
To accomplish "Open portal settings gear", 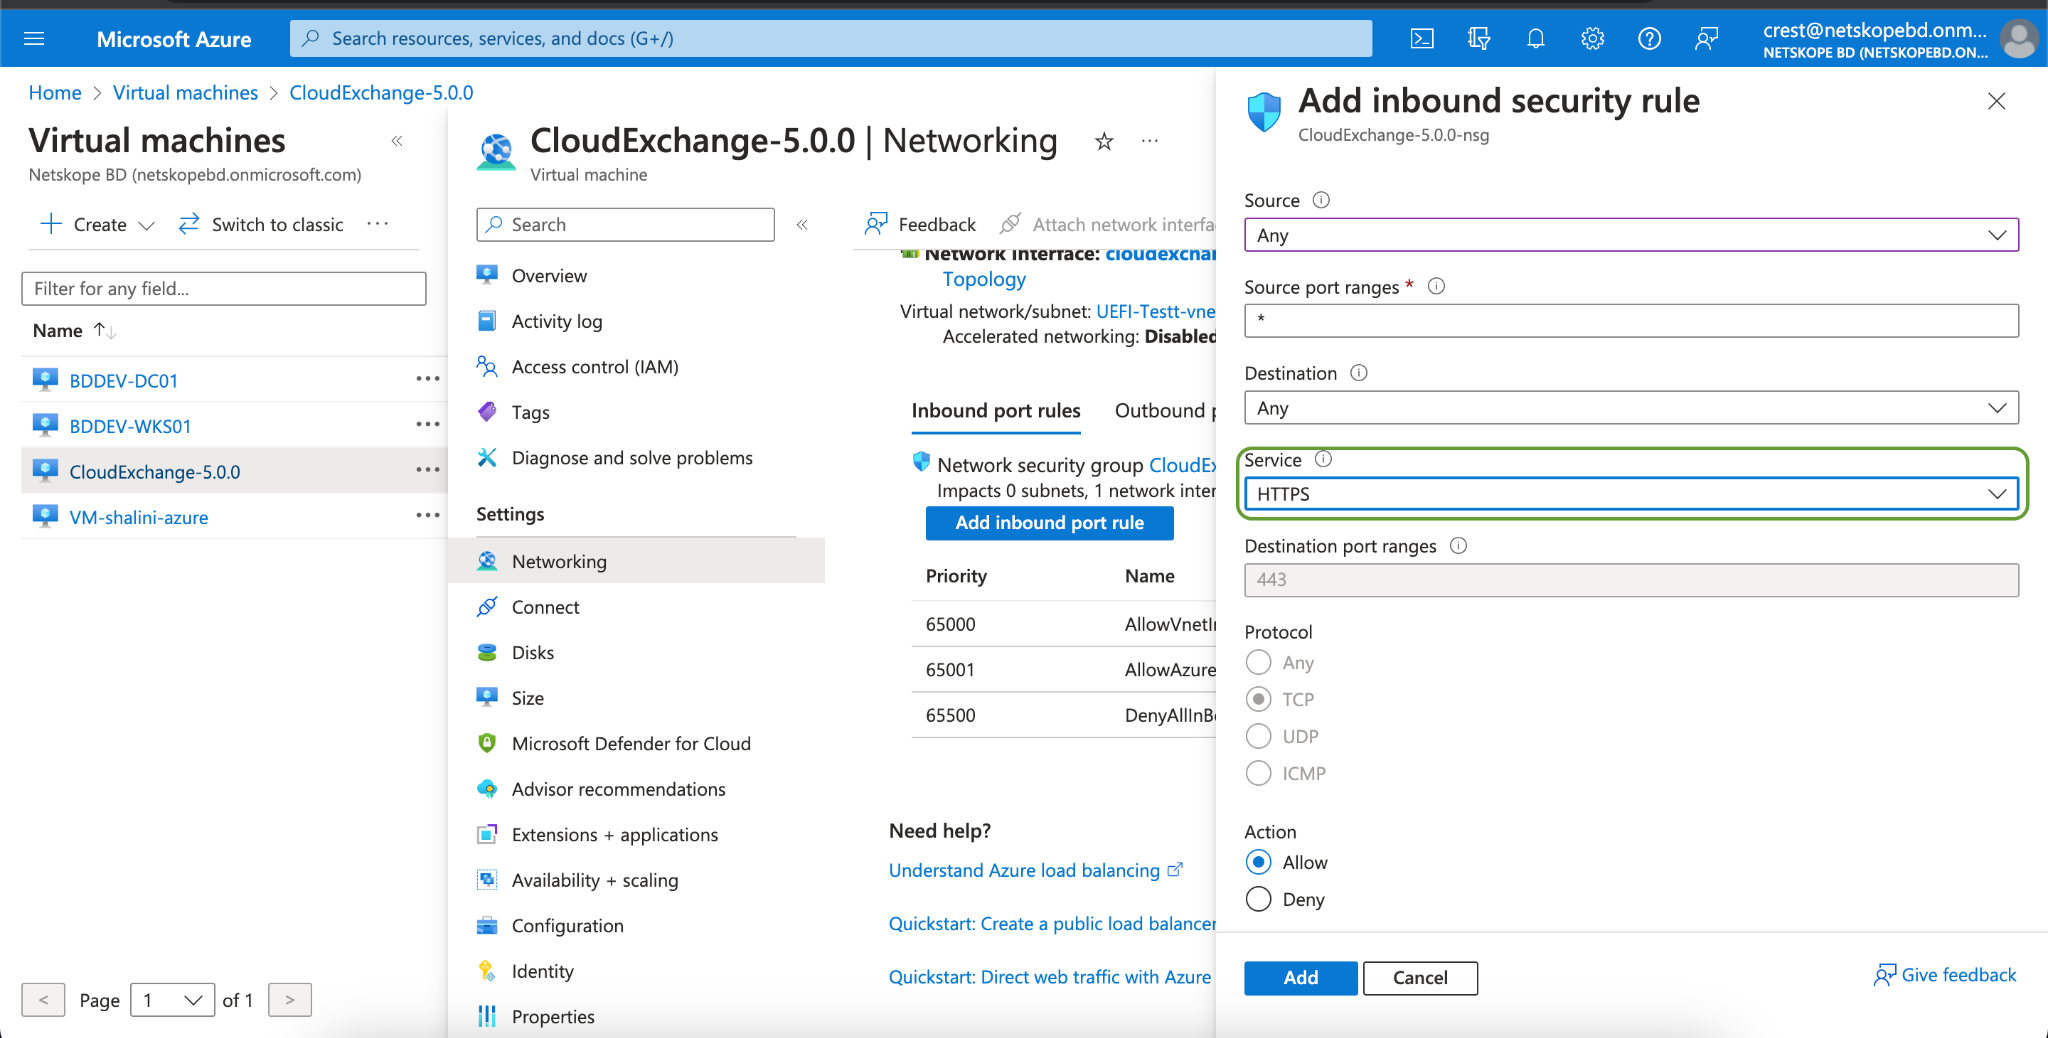I will (1593, 39).
